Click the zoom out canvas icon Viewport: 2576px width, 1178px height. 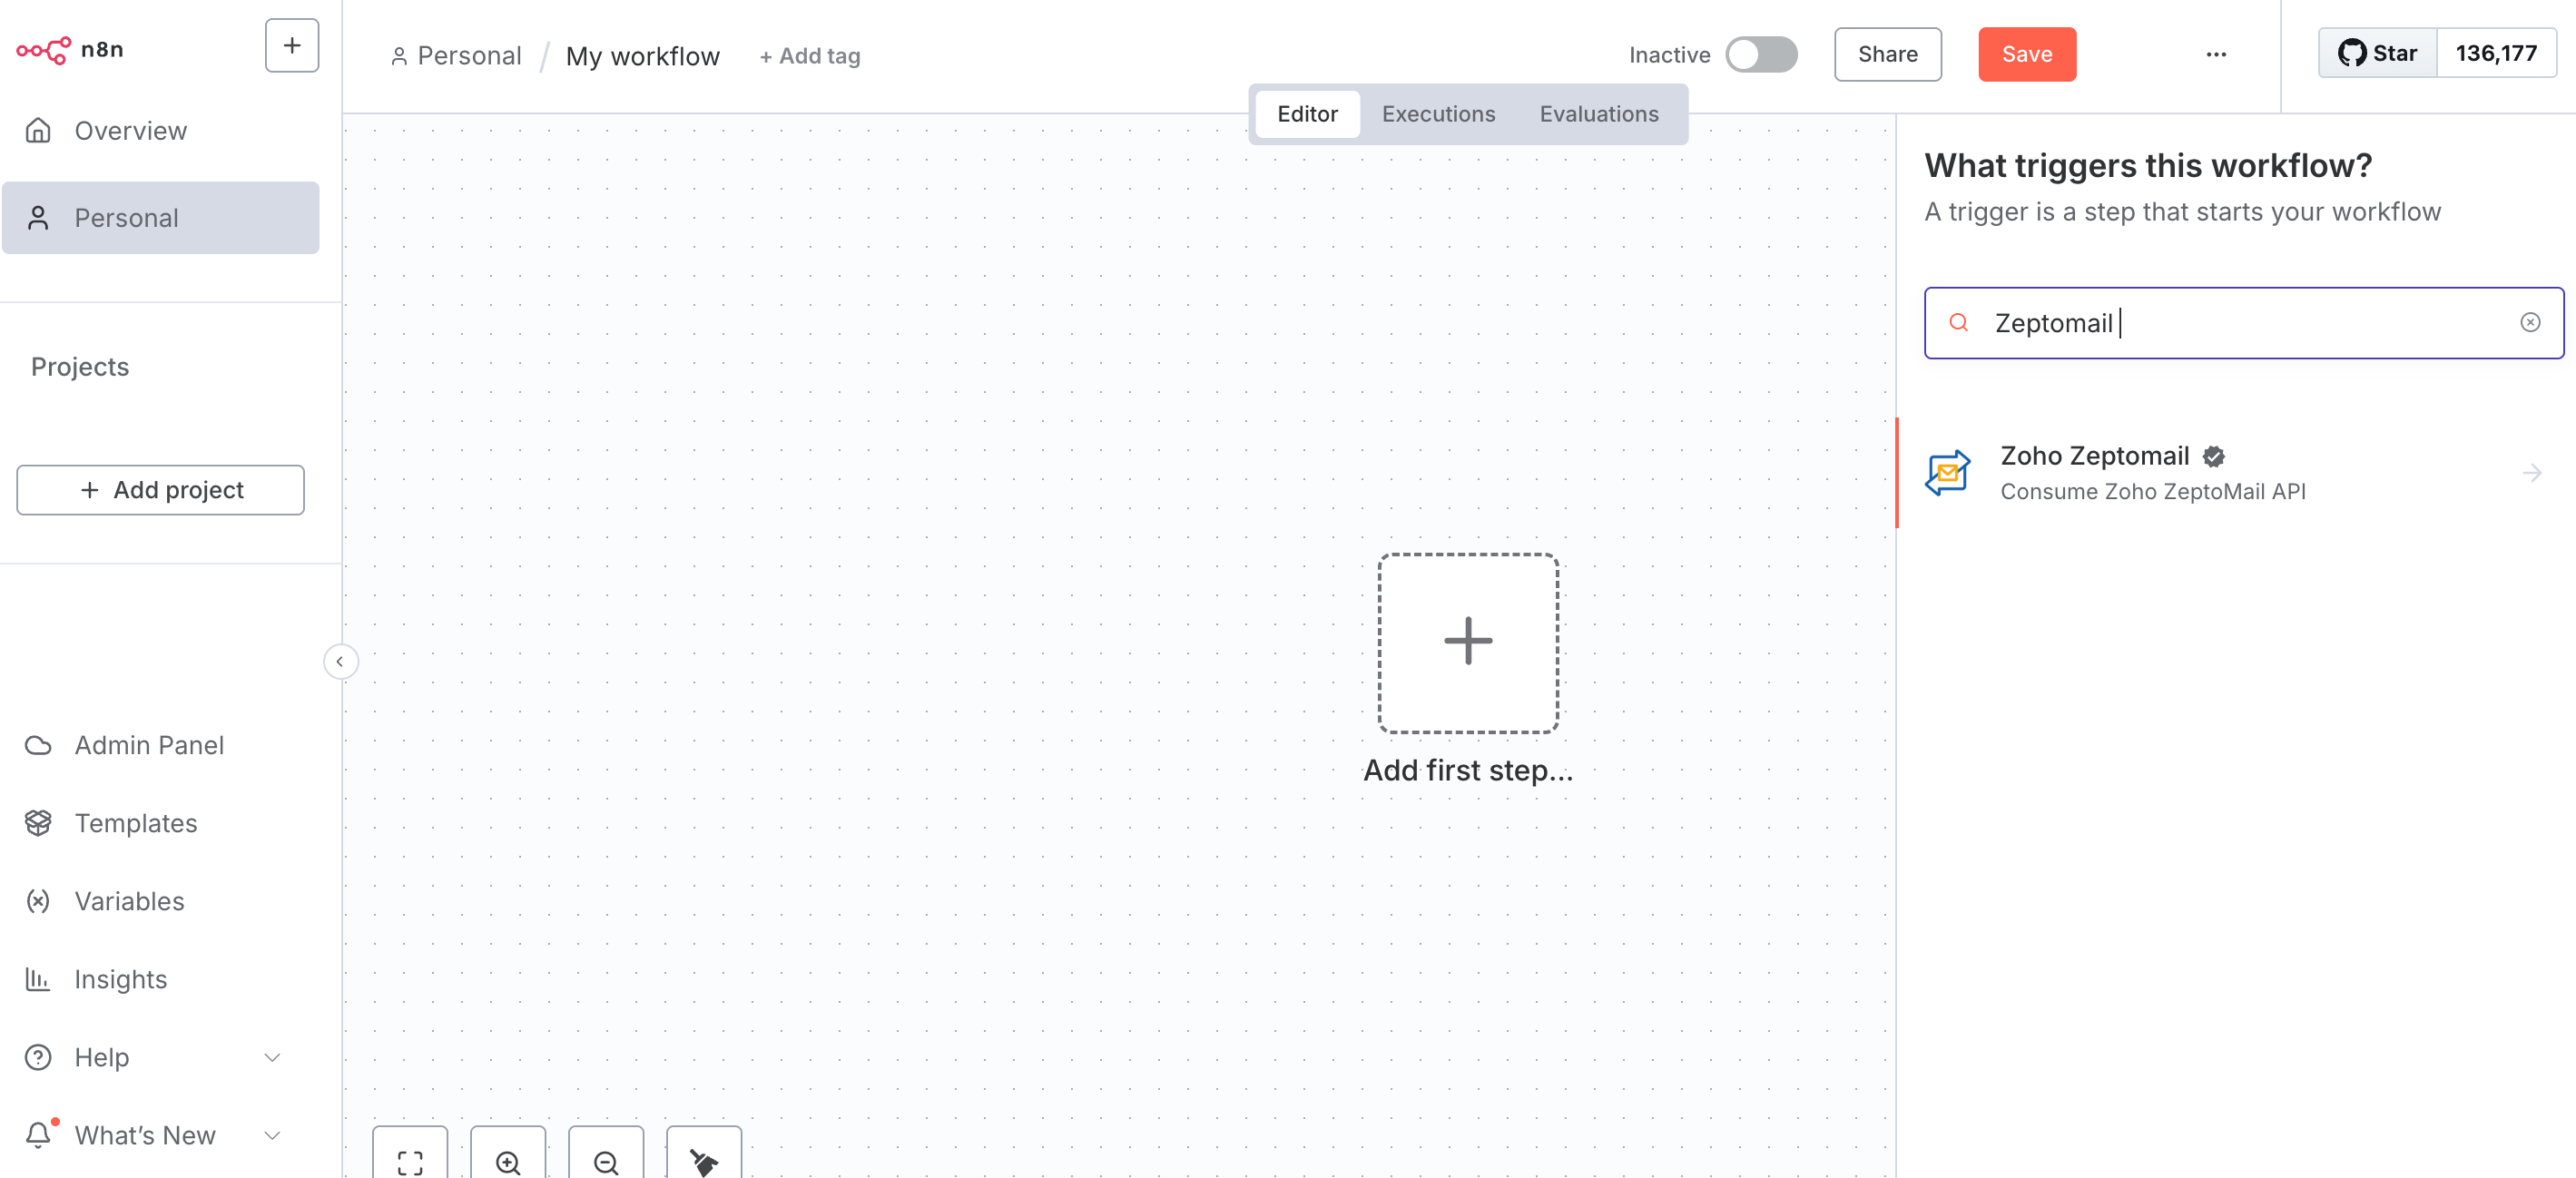point(606,1160)
